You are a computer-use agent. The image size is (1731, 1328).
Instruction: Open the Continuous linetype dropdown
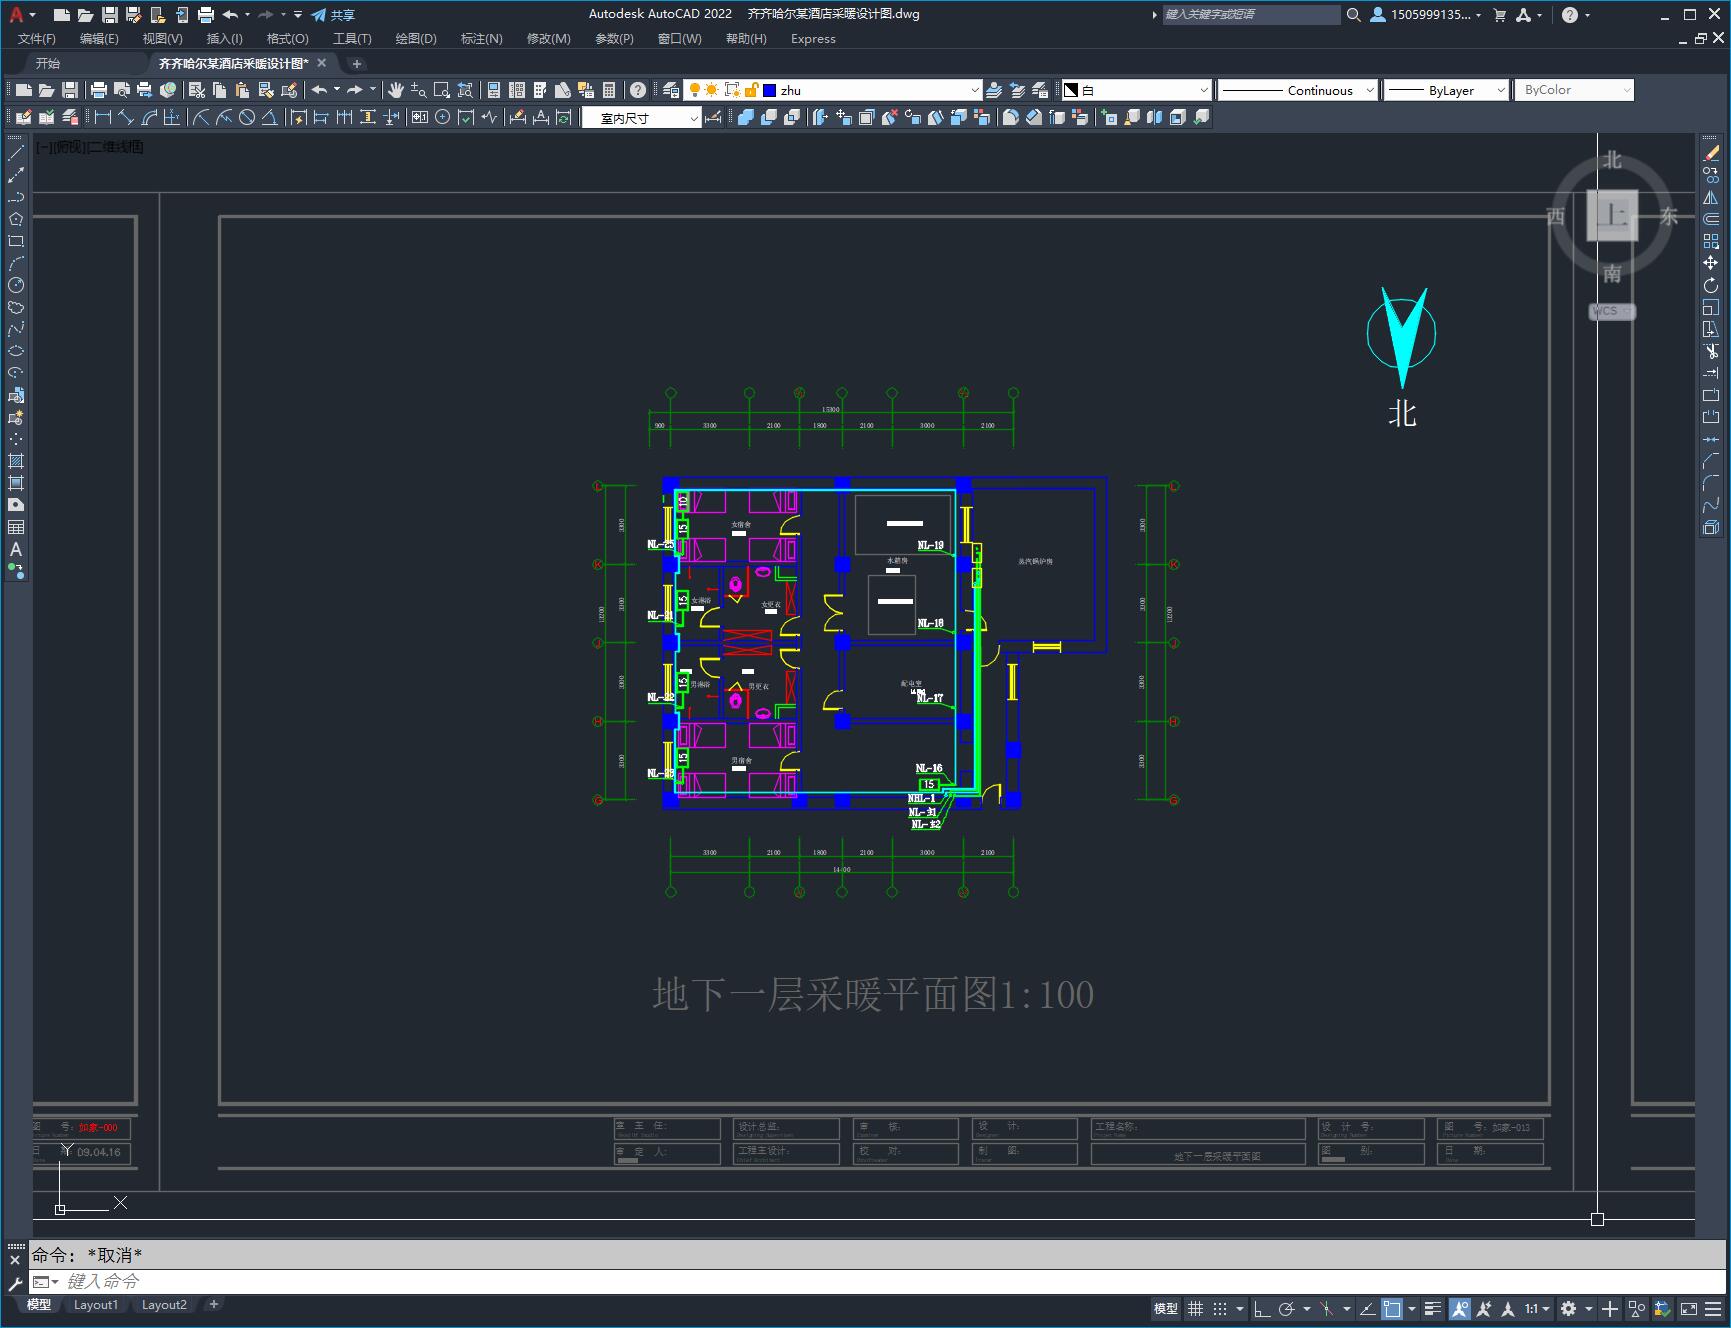pos(1298,90)
